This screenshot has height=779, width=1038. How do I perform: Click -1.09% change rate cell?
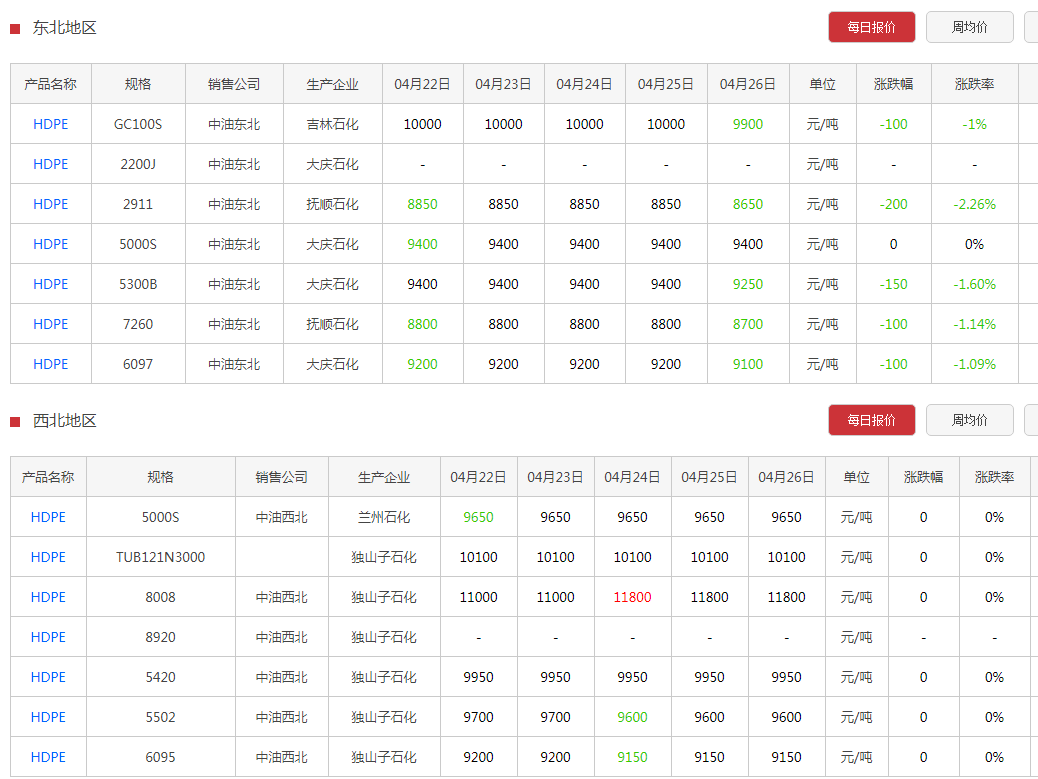(974, 364)
